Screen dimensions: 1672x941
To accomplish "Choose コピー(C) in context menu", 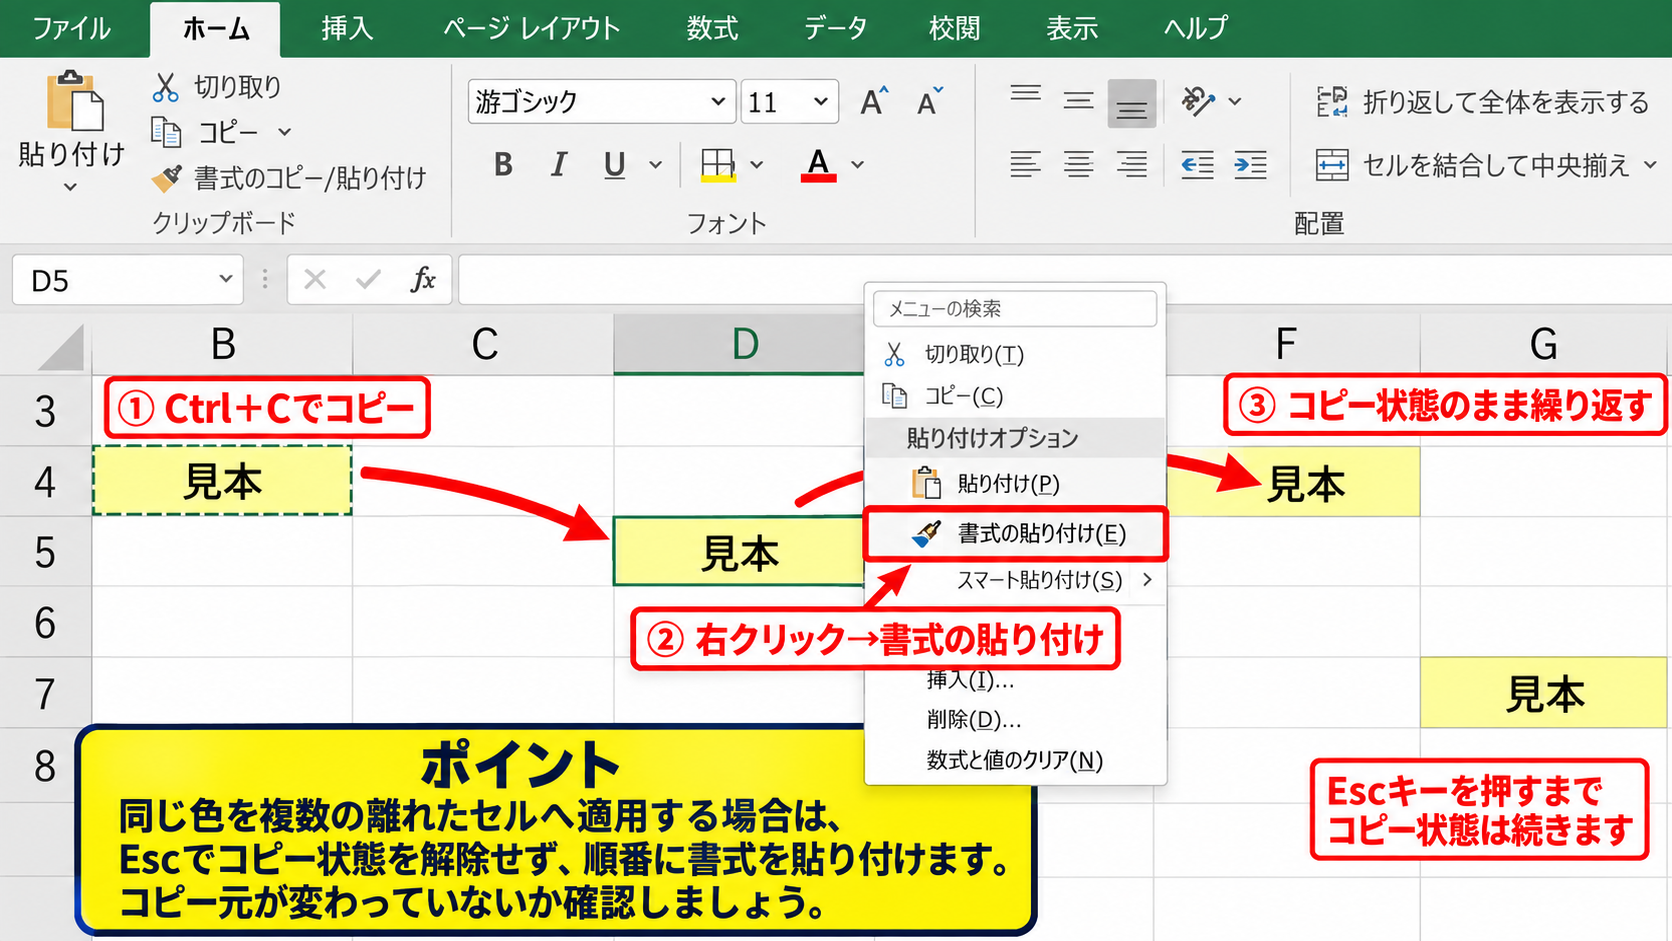I will pos(1015,396).
